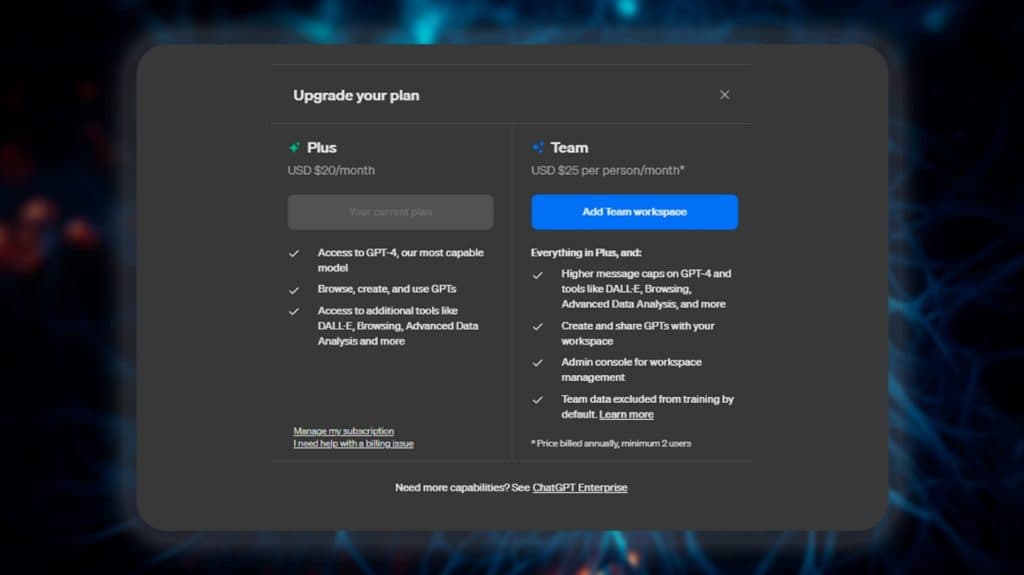
Task: Open the Learn more link
Action: point(626,414)
